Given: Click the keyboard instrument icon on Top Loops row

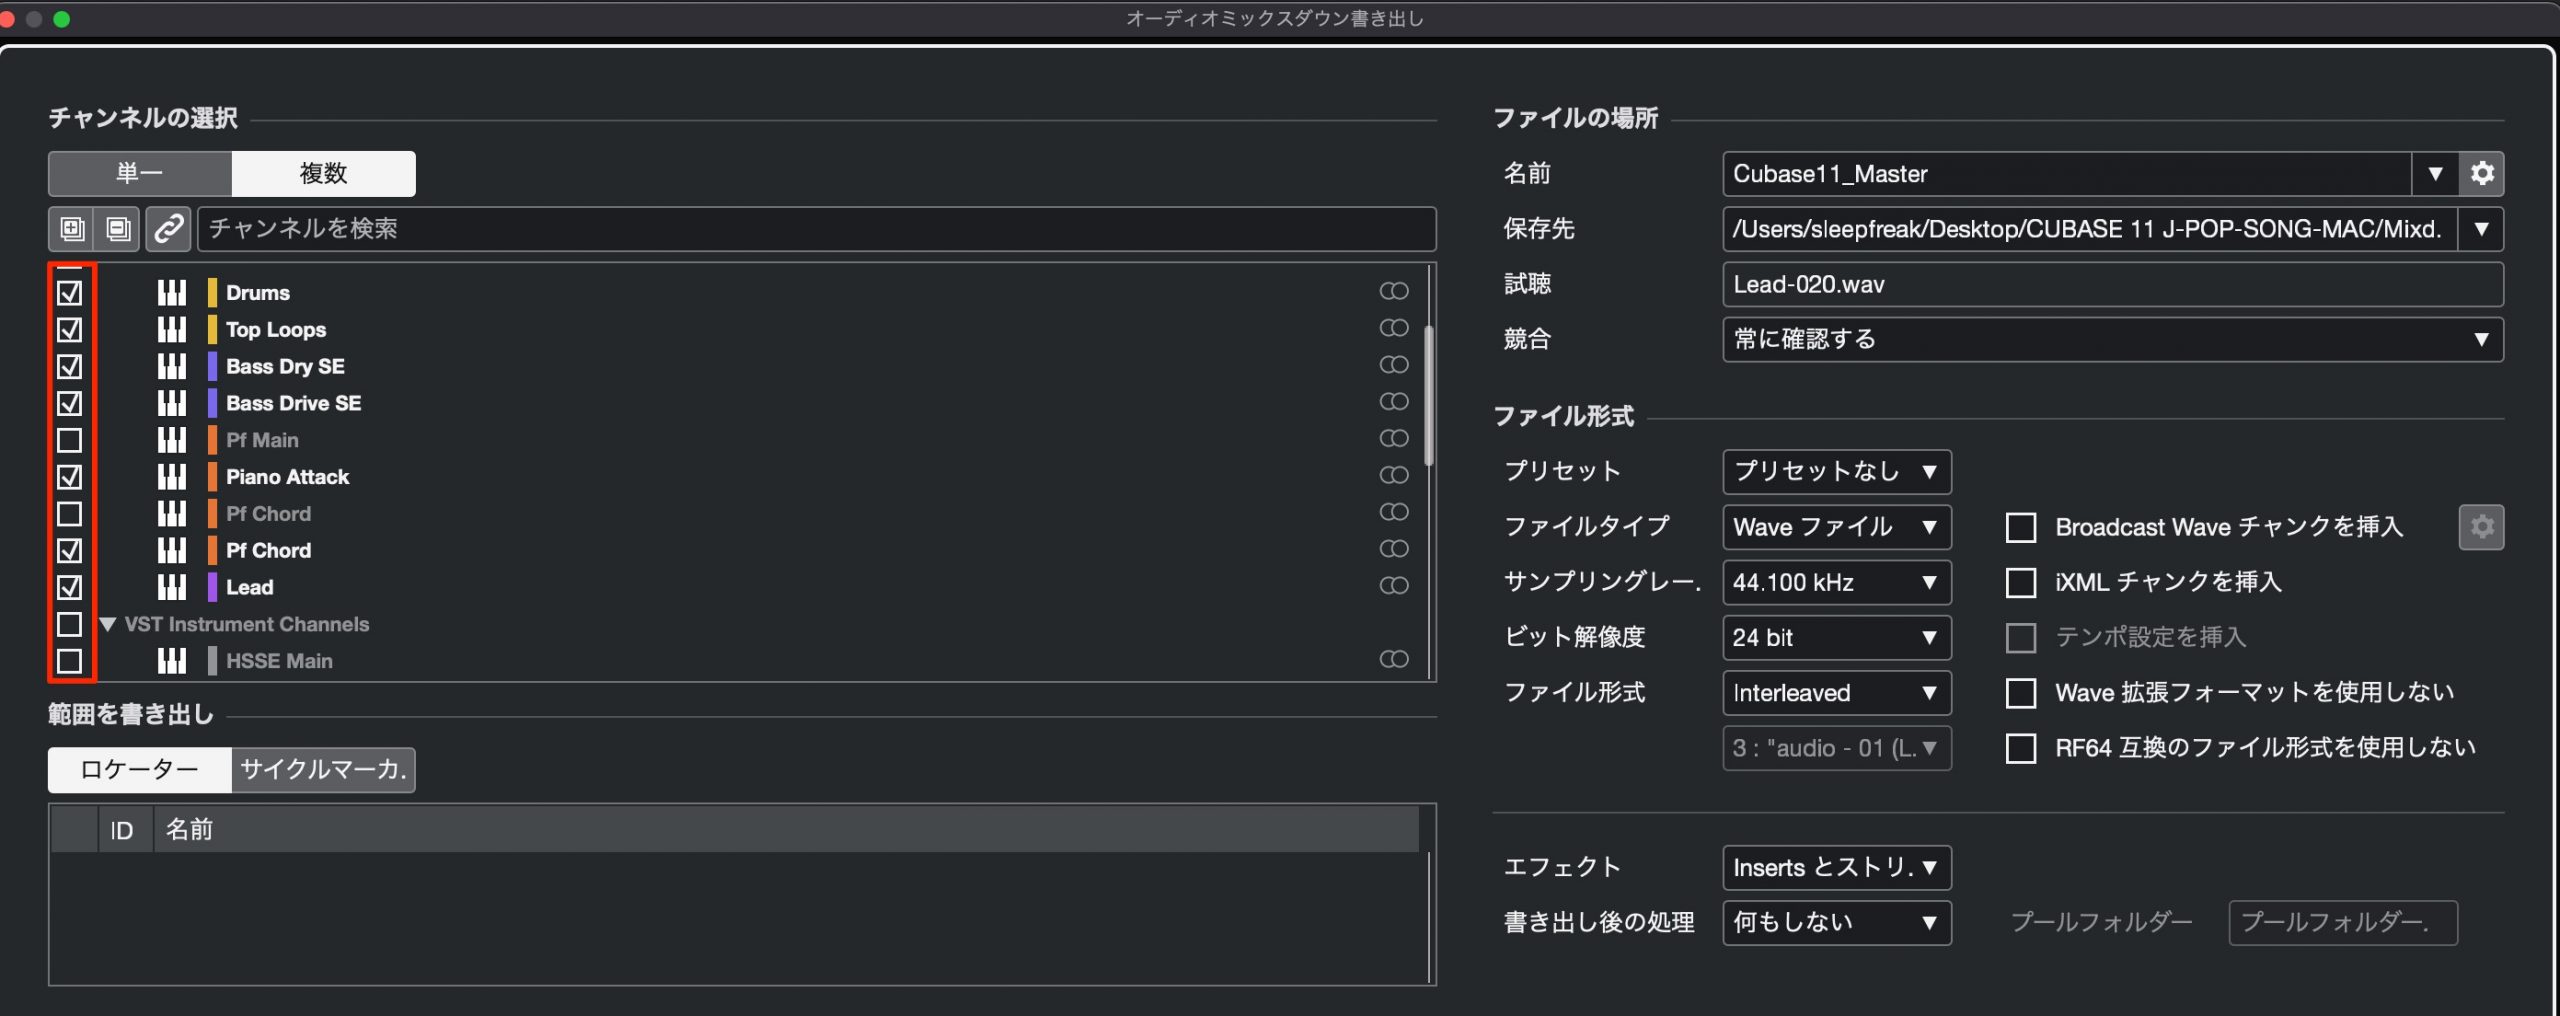Looking at the screenshot, I should coord(172,329).
